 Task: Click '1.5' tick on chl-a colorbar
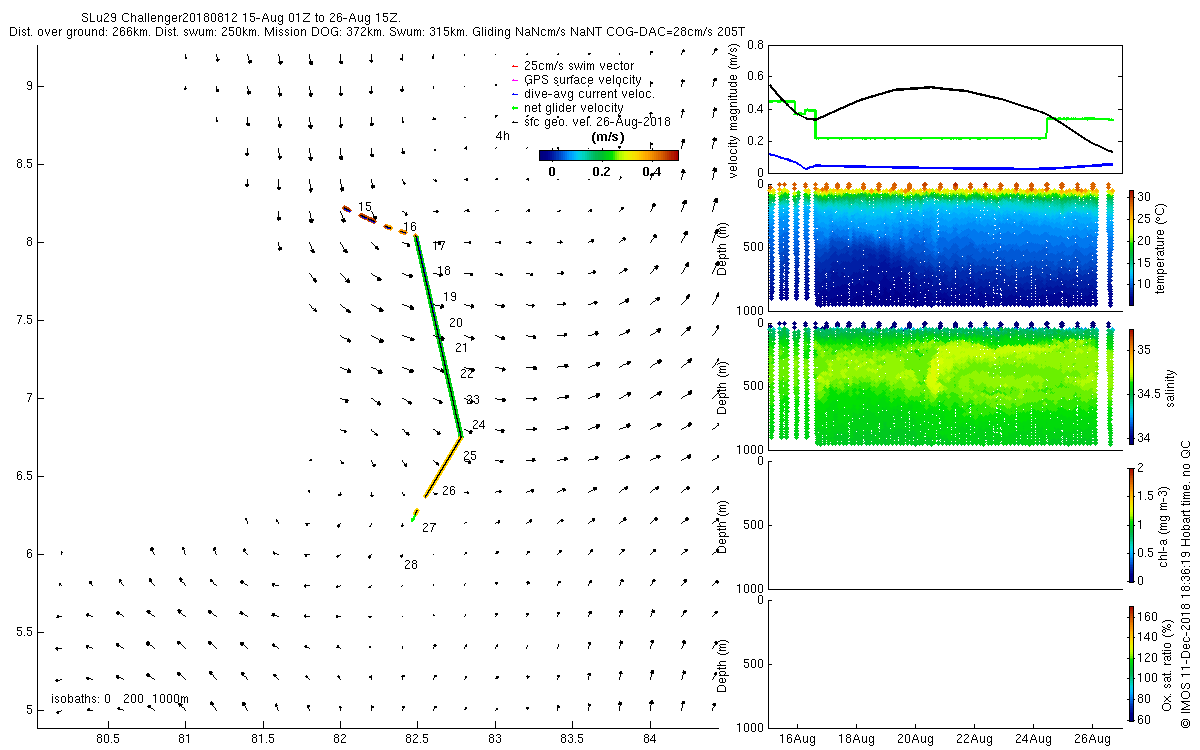coord(1145,495)
